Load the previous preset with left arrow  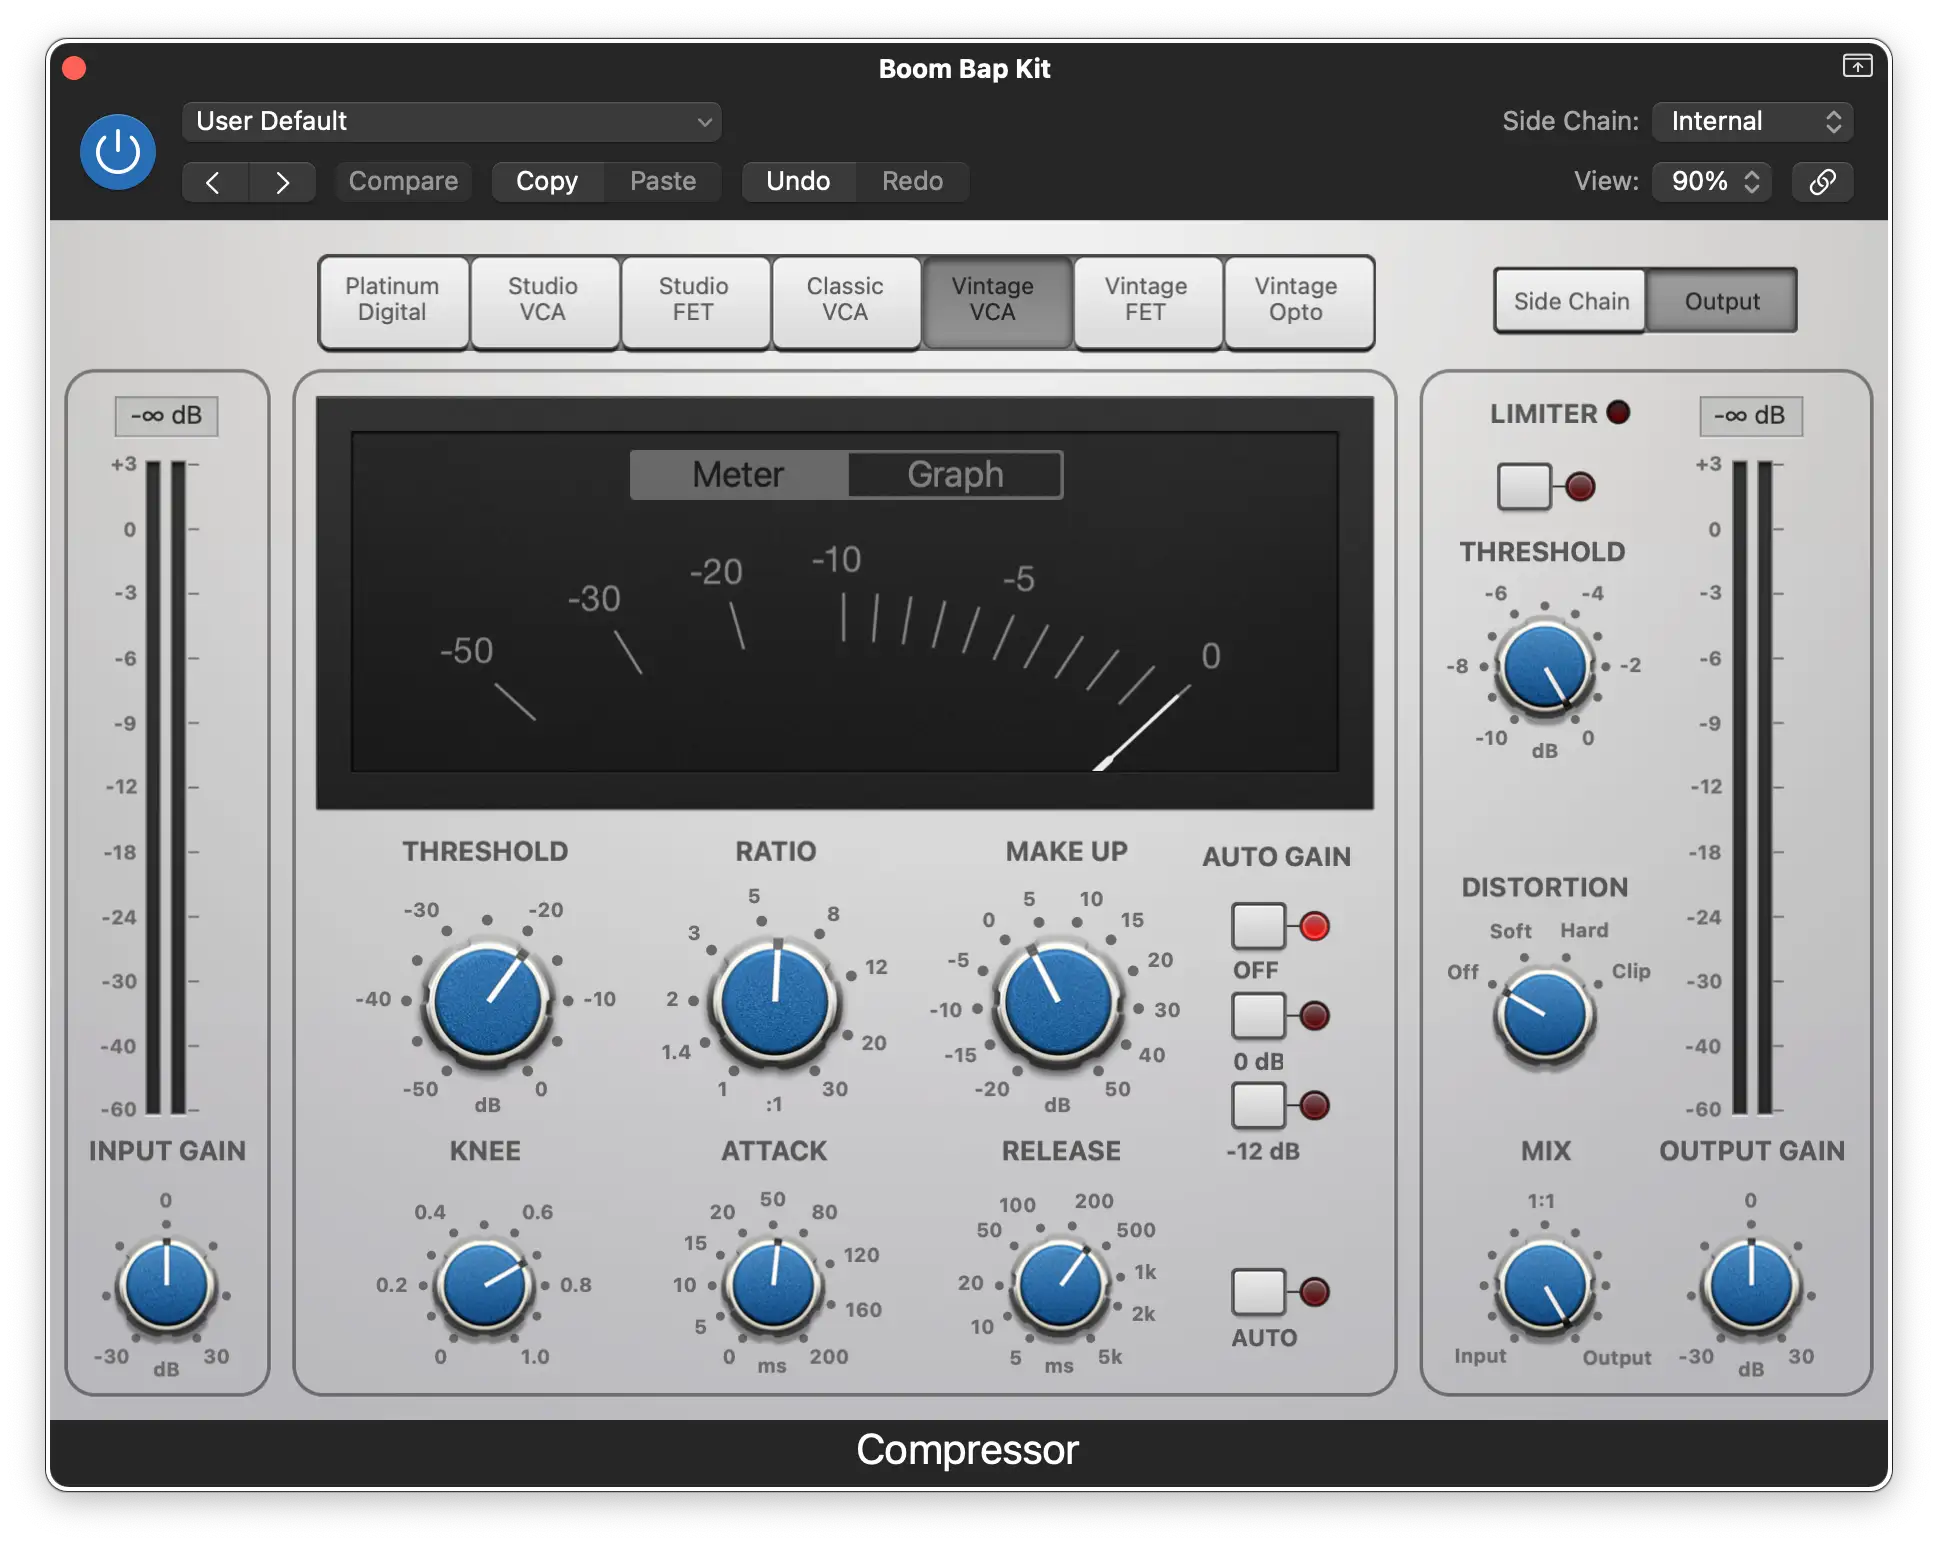tap(214, 182)
